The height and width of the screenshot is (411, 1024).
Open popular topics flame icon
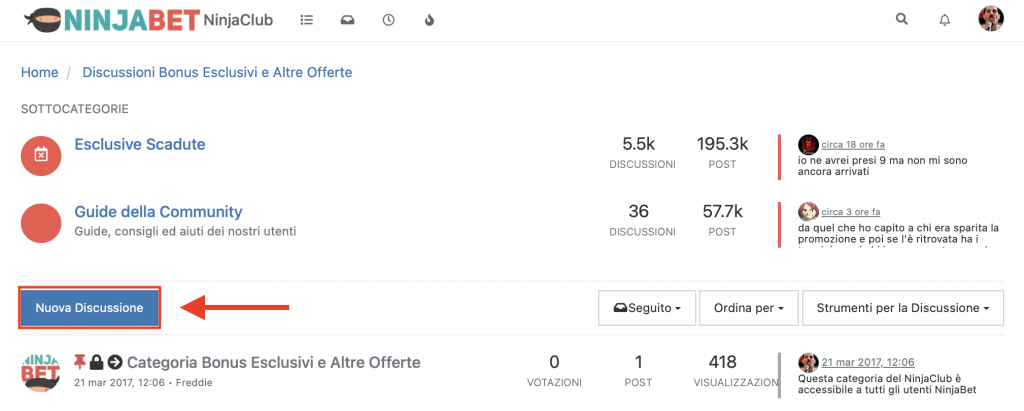(x=429, y=19)
